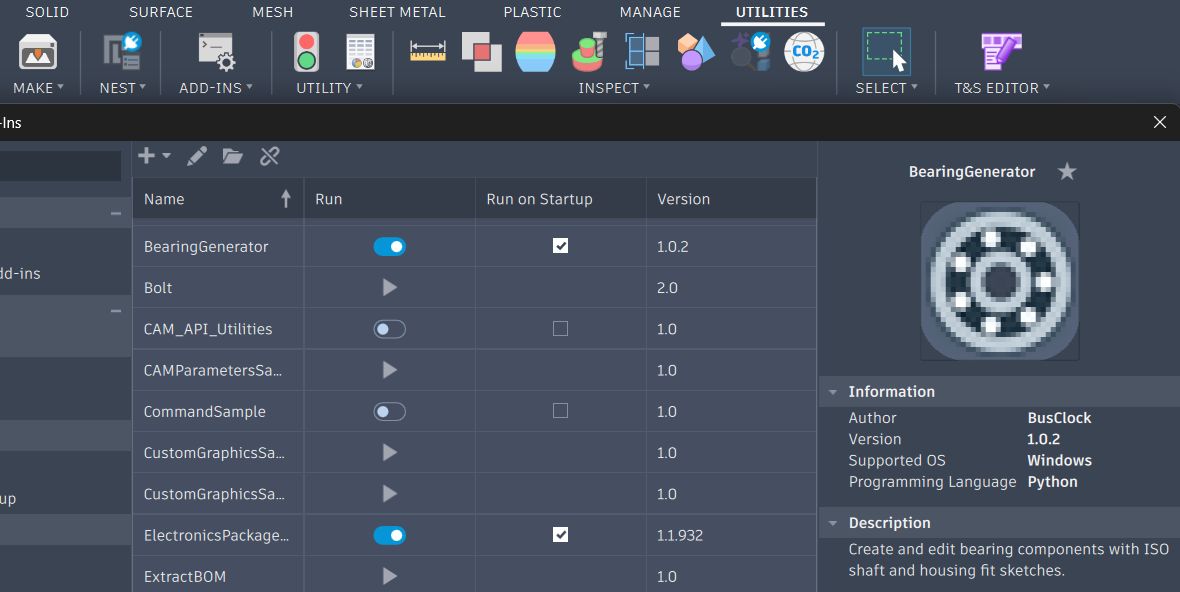Click the traffic light utility icon
The width and height of the screenshot is (1180, 592).
click(x=306, y=52)
